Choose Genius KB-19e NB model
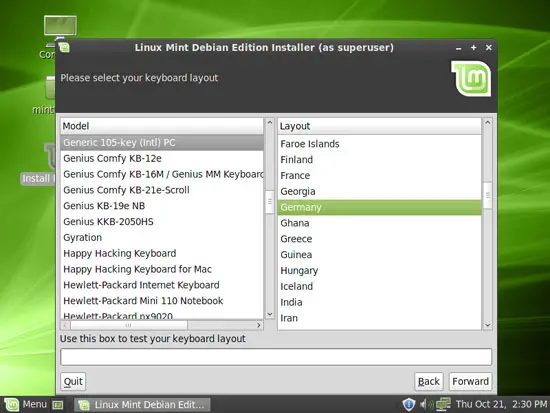The height and width of the screenshot is (413, 550). click(x=162, y=206)
